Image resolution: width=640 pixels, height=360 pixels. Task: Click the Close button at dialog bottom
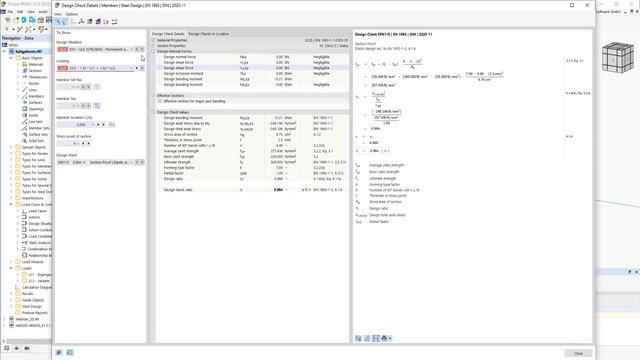pyautogui.click(x=578, y=353)
